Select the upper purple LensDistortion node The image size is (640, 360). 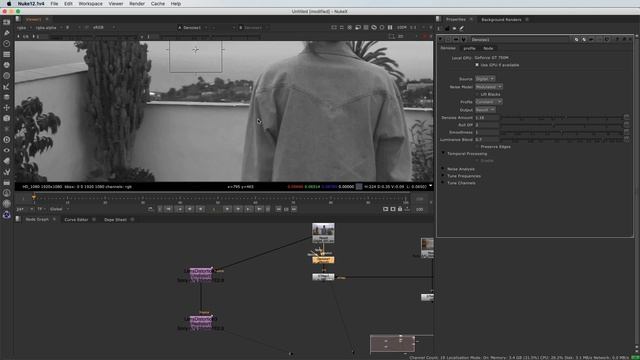[x=201, y=273]
